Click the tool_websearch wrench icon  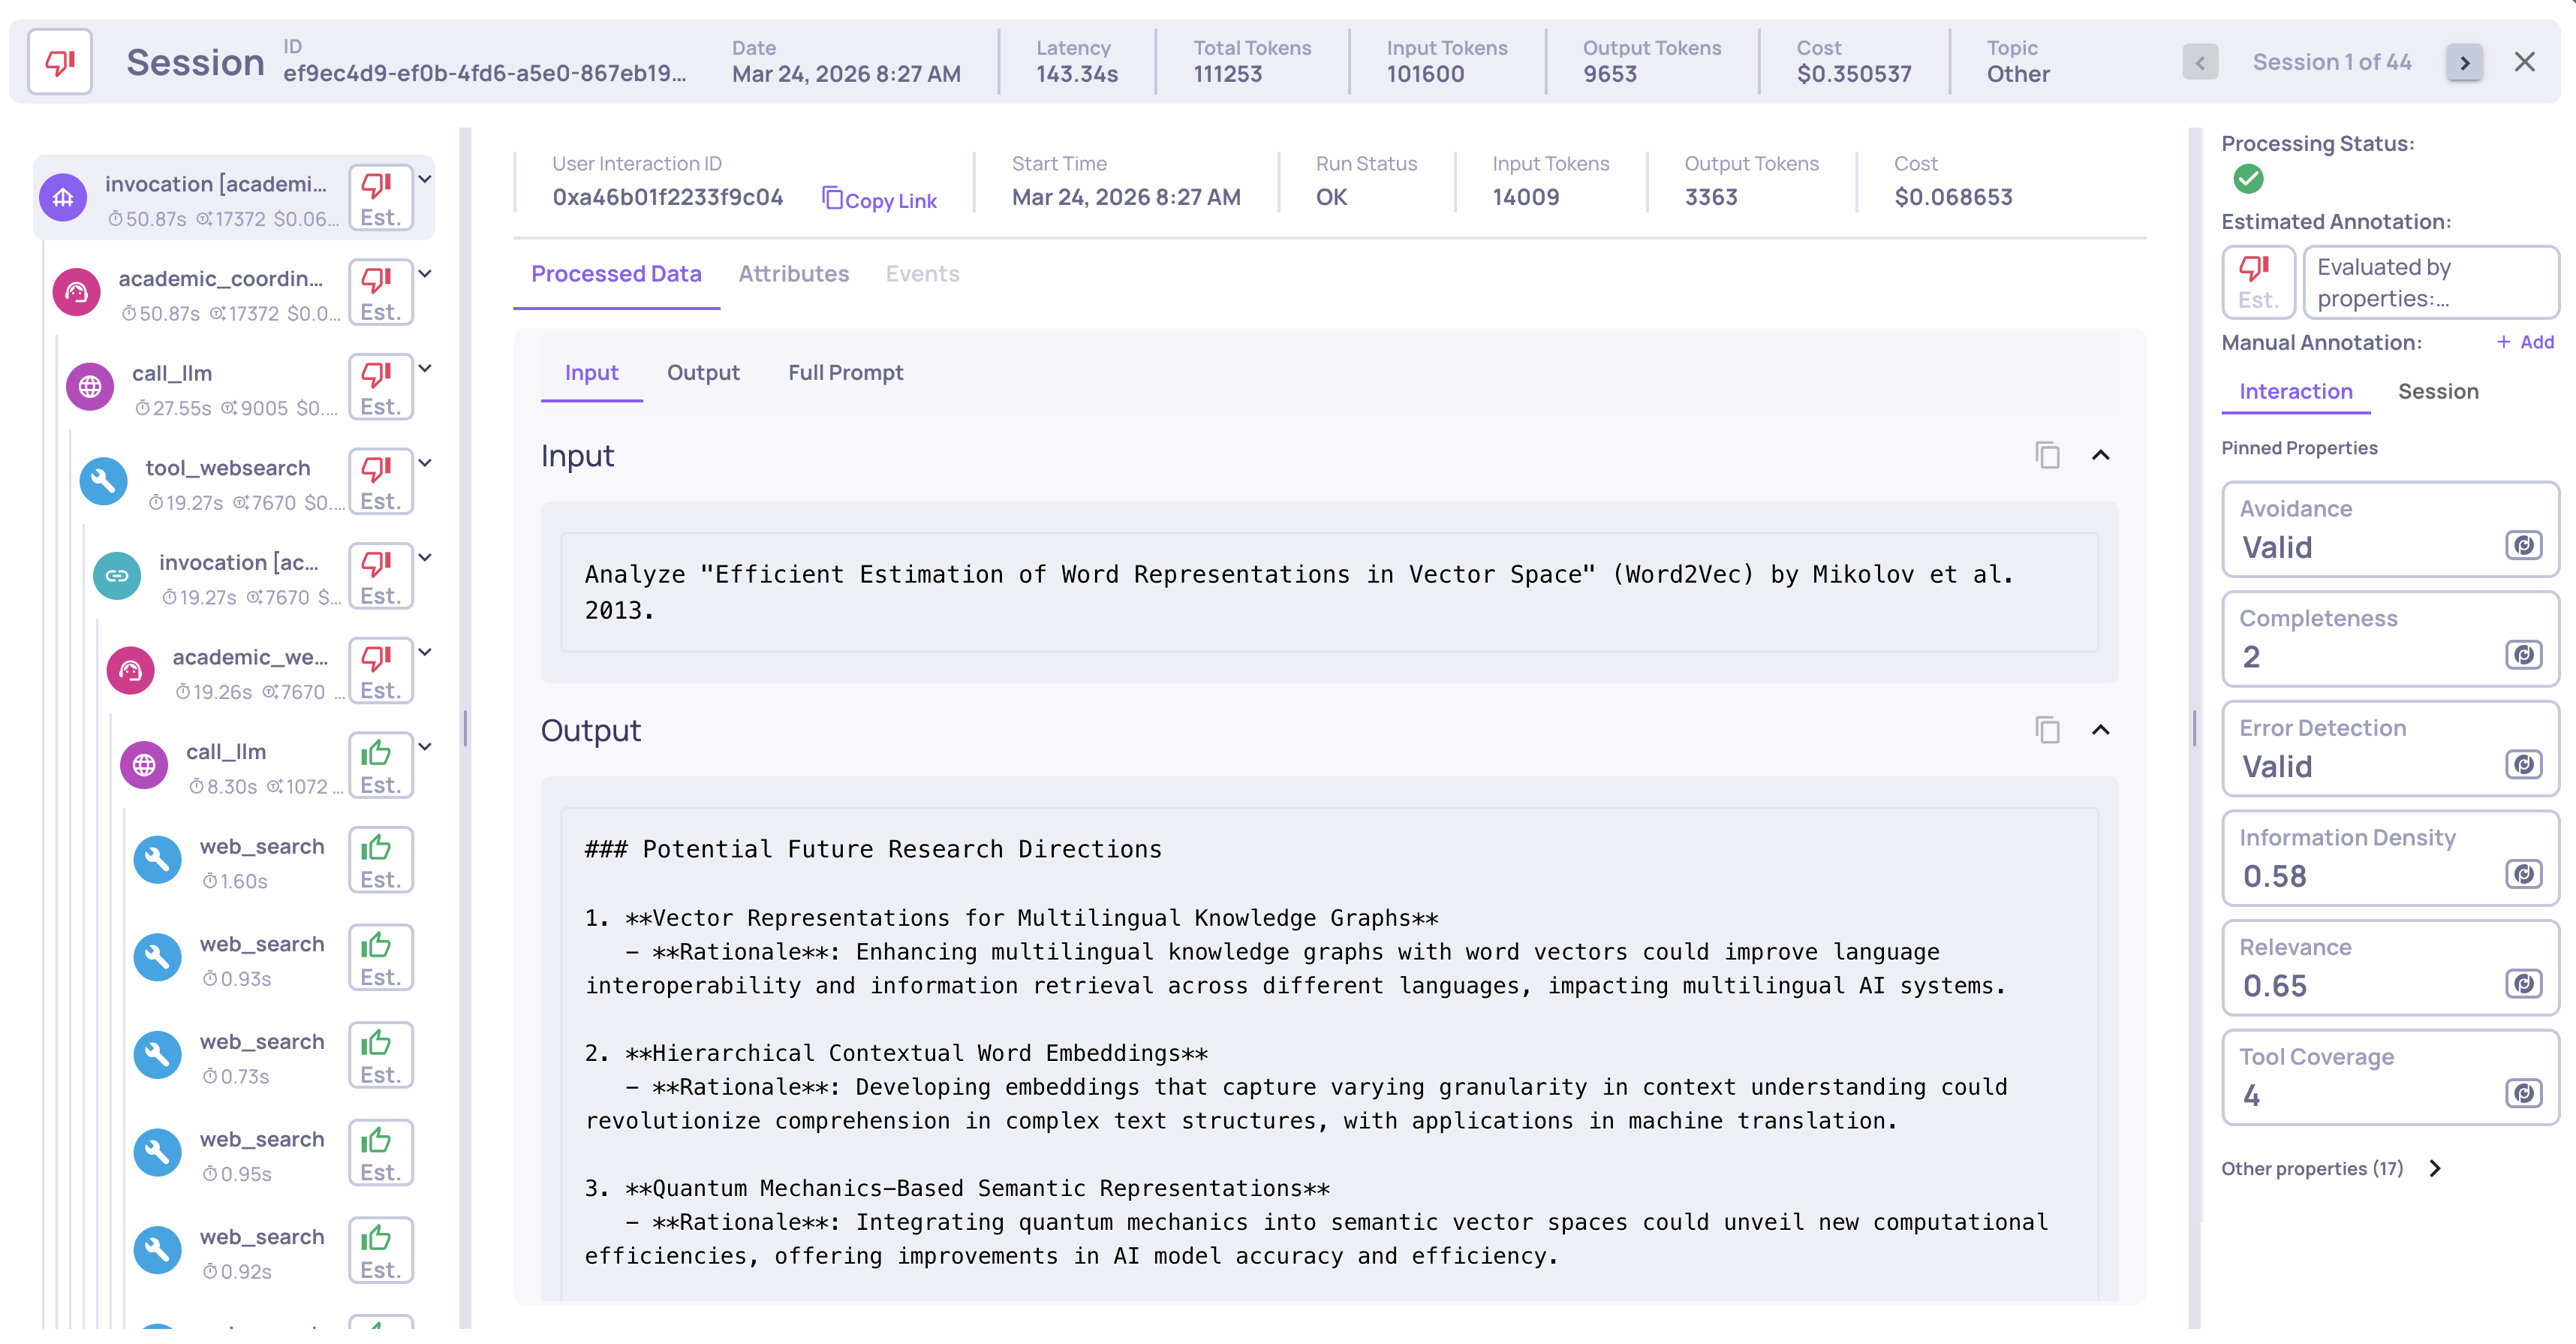pos(103,483)
